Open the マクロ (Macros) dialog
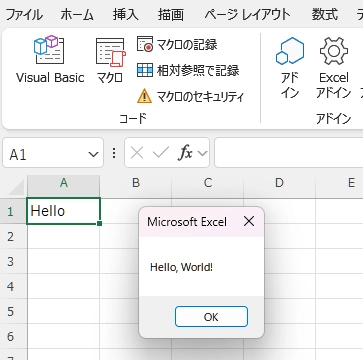Image resolution: width=363 pixels, height=360 pixels. click(110, 60)
